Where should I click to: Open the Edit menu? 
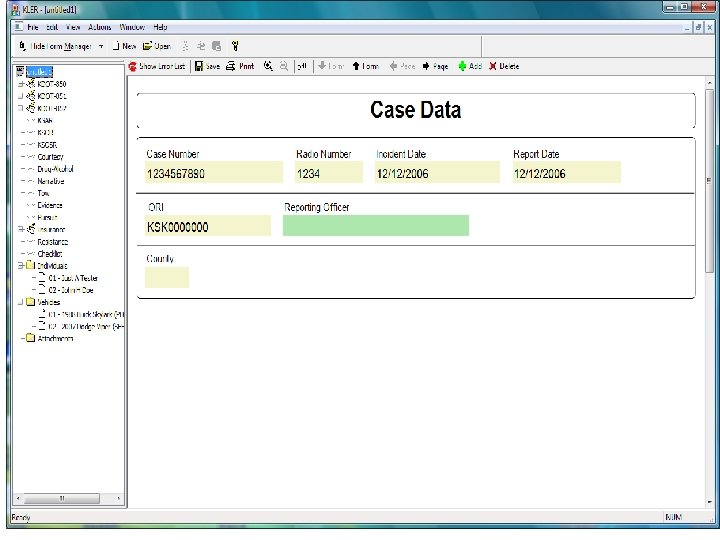click(x=52, y=27)
